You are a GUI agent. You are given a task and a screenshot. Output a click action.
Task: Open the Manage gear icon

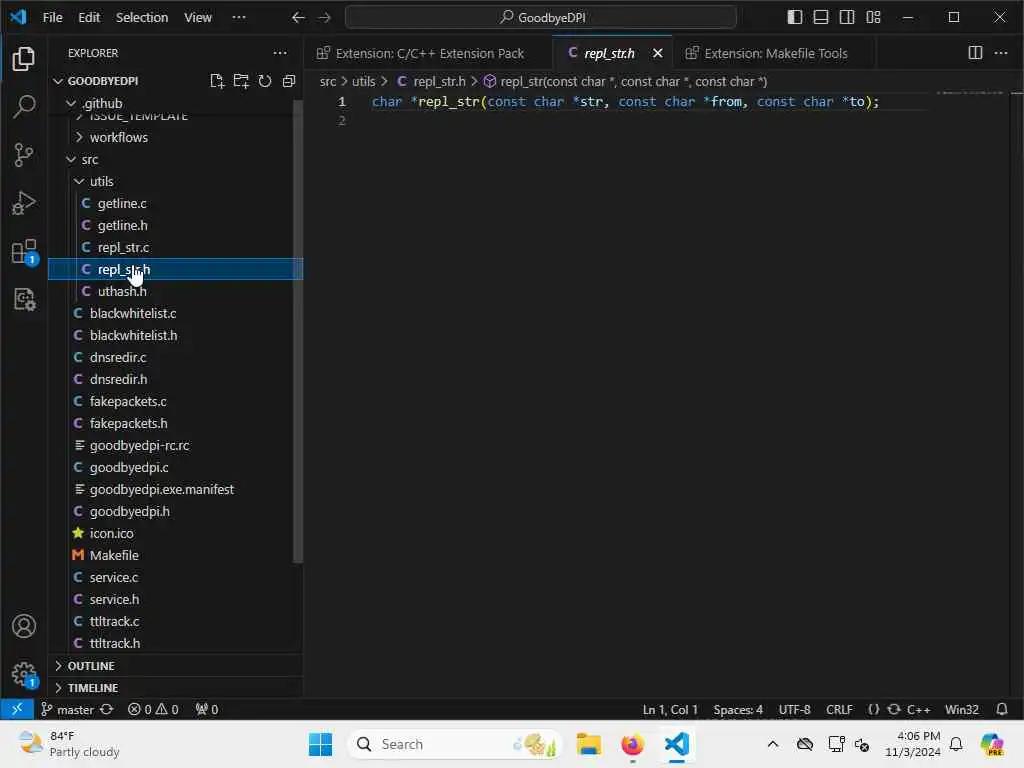[24, 675]
